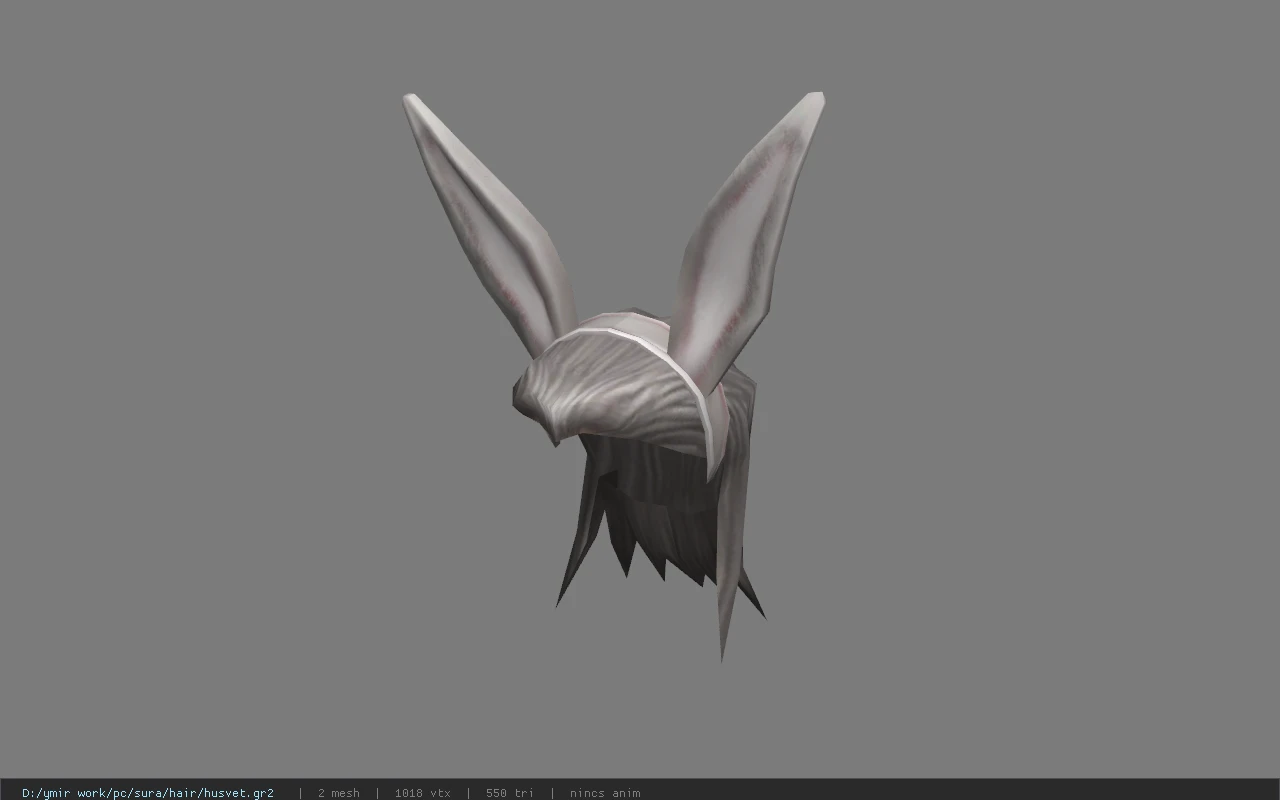
Task: Click the '2 mesh' status entry
Action: point(338,793)
